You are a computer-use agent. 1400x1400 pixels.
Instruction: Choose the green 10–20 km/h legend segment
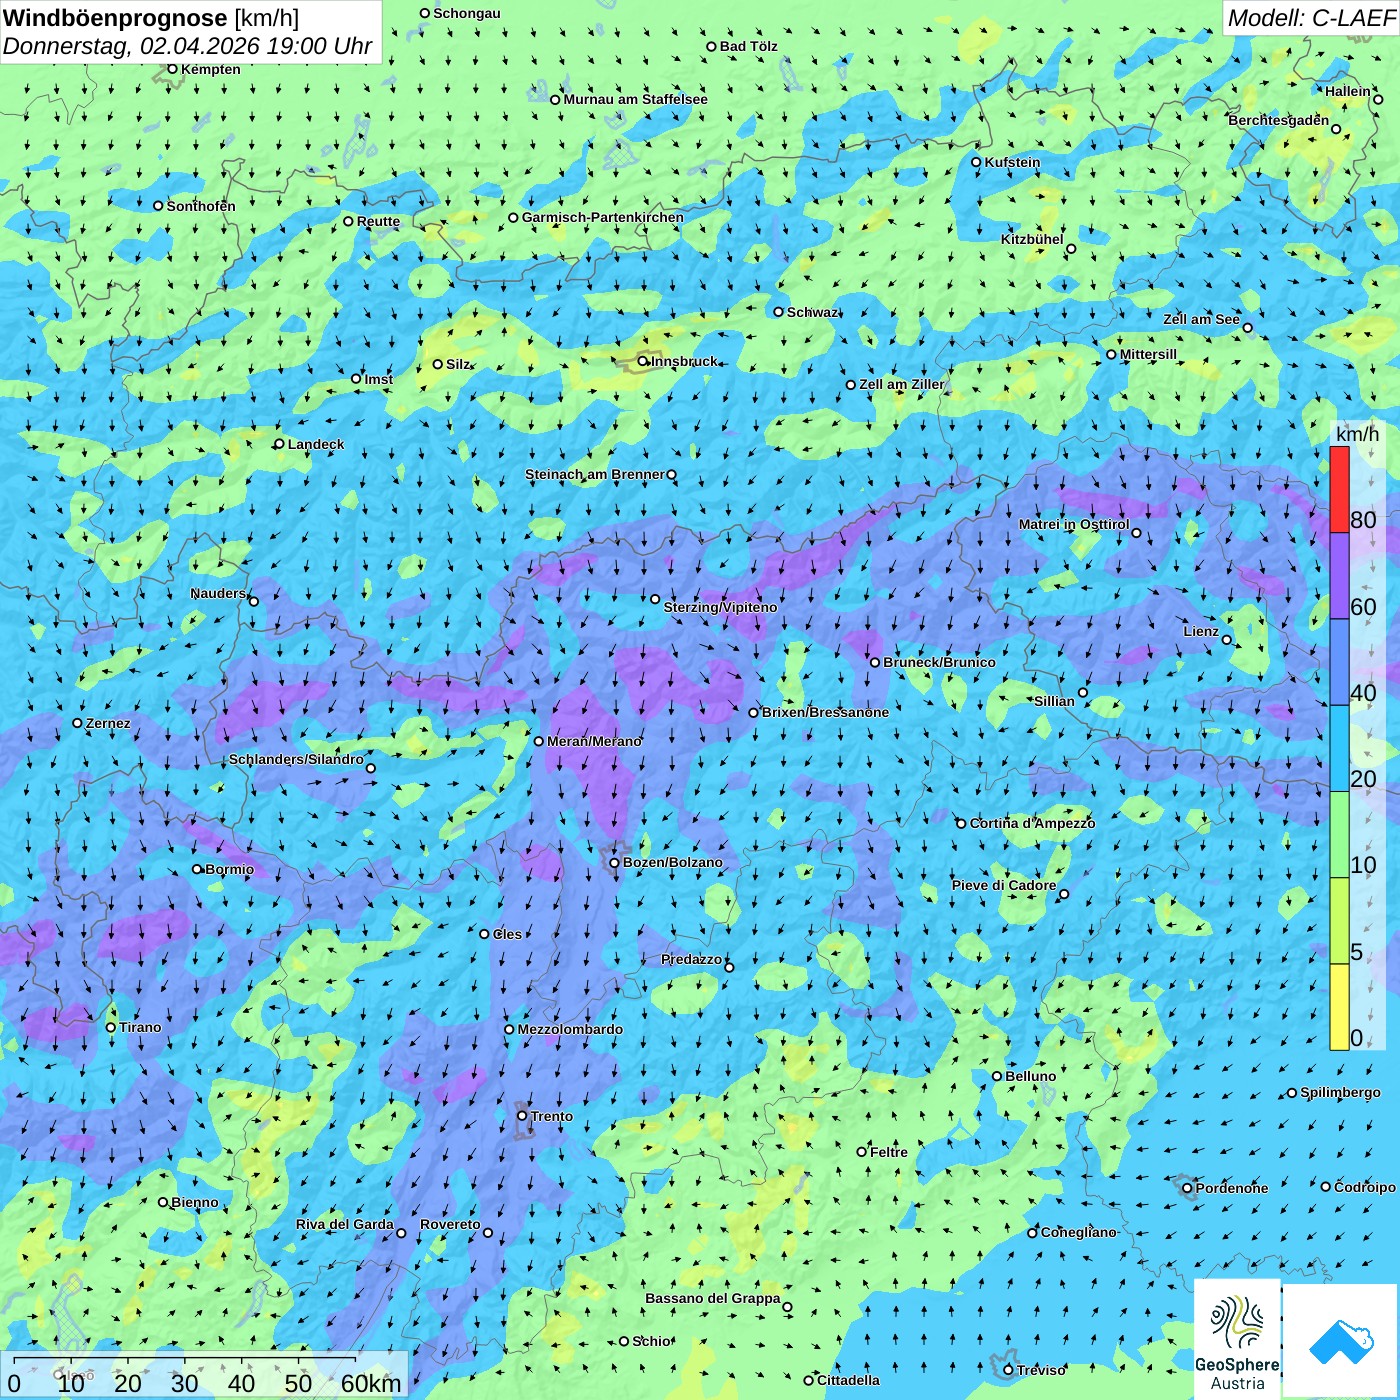(1339, 835)
